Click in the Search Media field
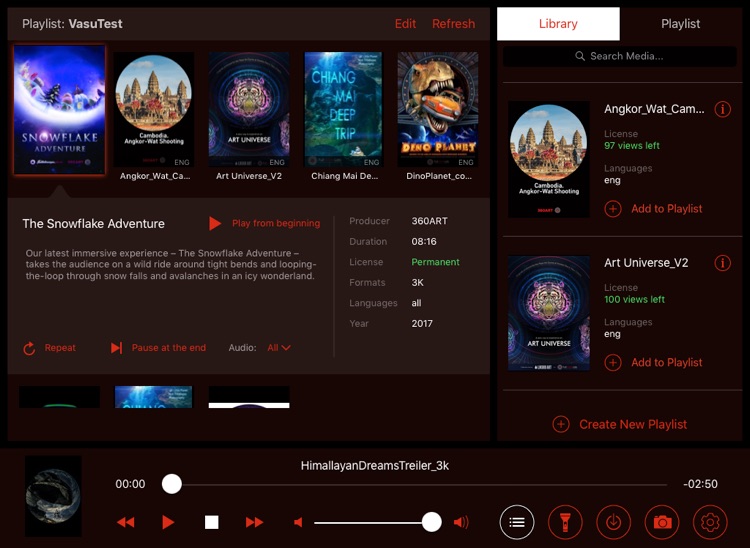Image resolution: width=750 pixels, height=548 pixels. click(x=619, y=56)
